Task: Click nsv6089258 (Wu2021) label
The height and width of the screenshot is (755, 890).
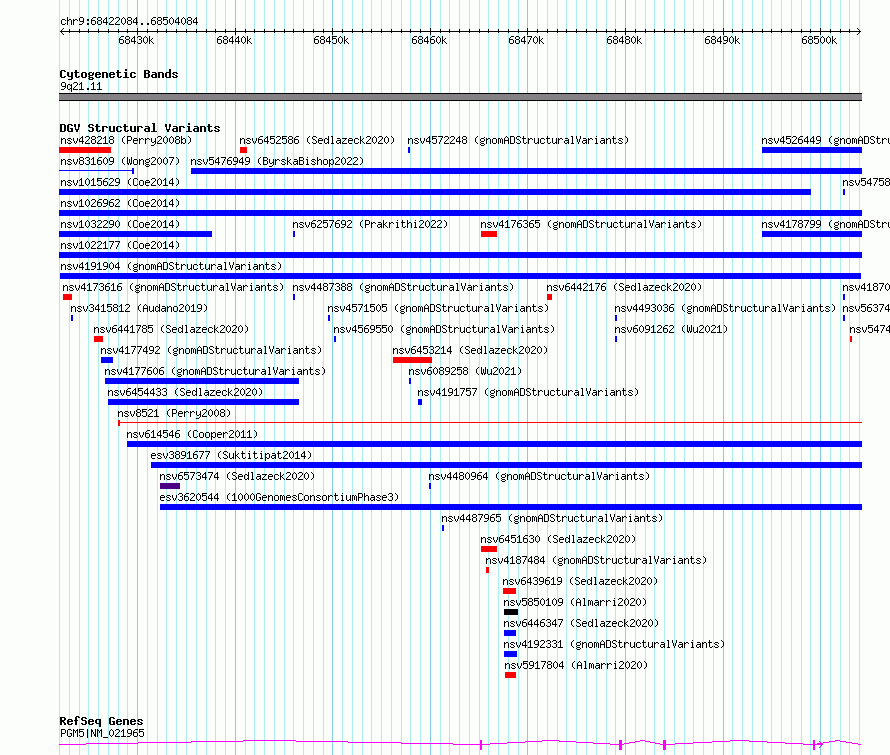Action: point(465,371)
